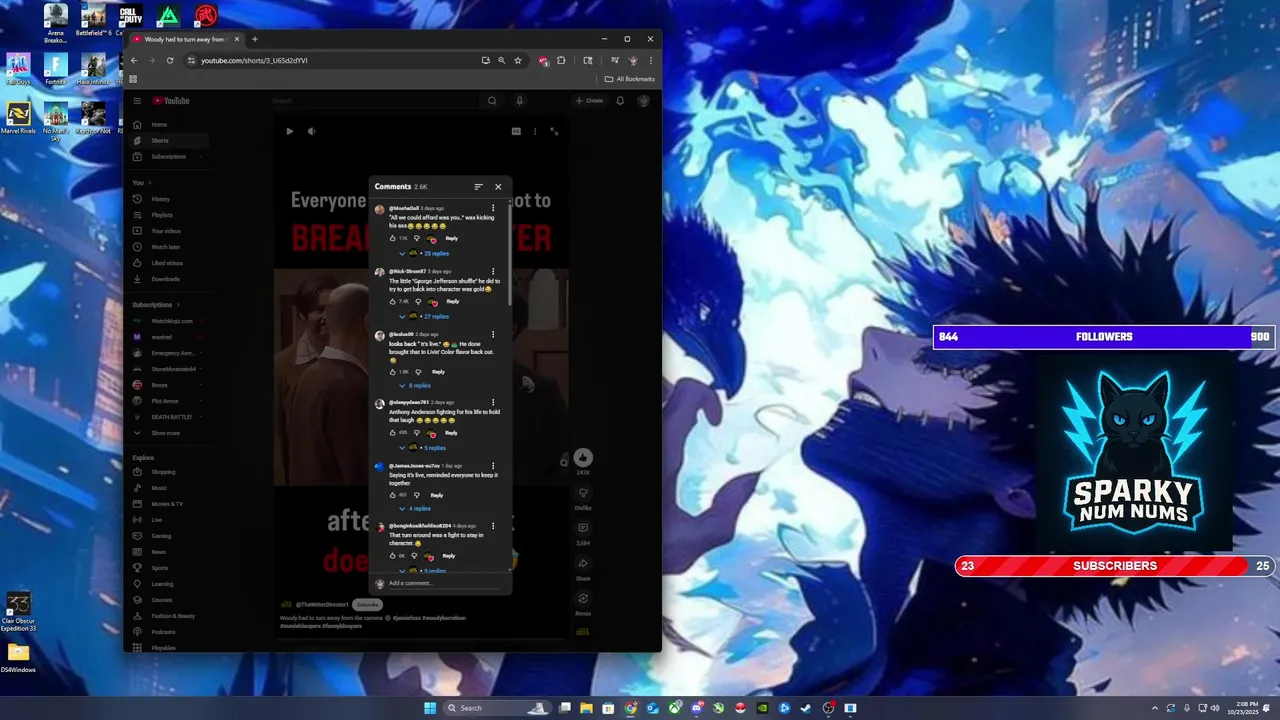The image size is (1280, 720).
Task: Dislike the @MoshaDoll comment
Action: 417,239
